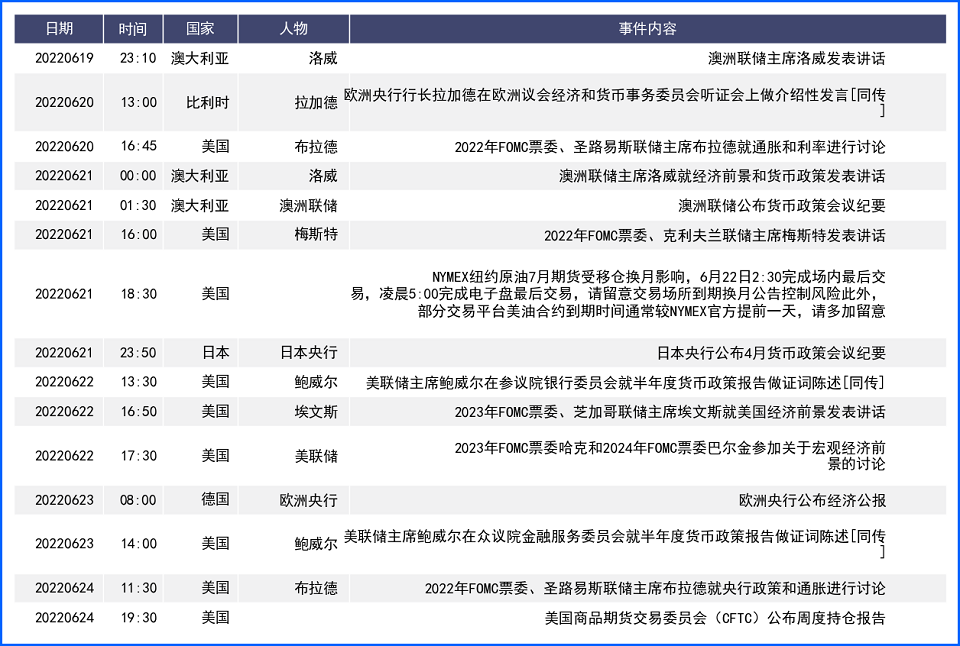Select event 鲍威尔在参议院银行委员会 testimony
This screenshot has height=646, width=960.
(626, 383)
